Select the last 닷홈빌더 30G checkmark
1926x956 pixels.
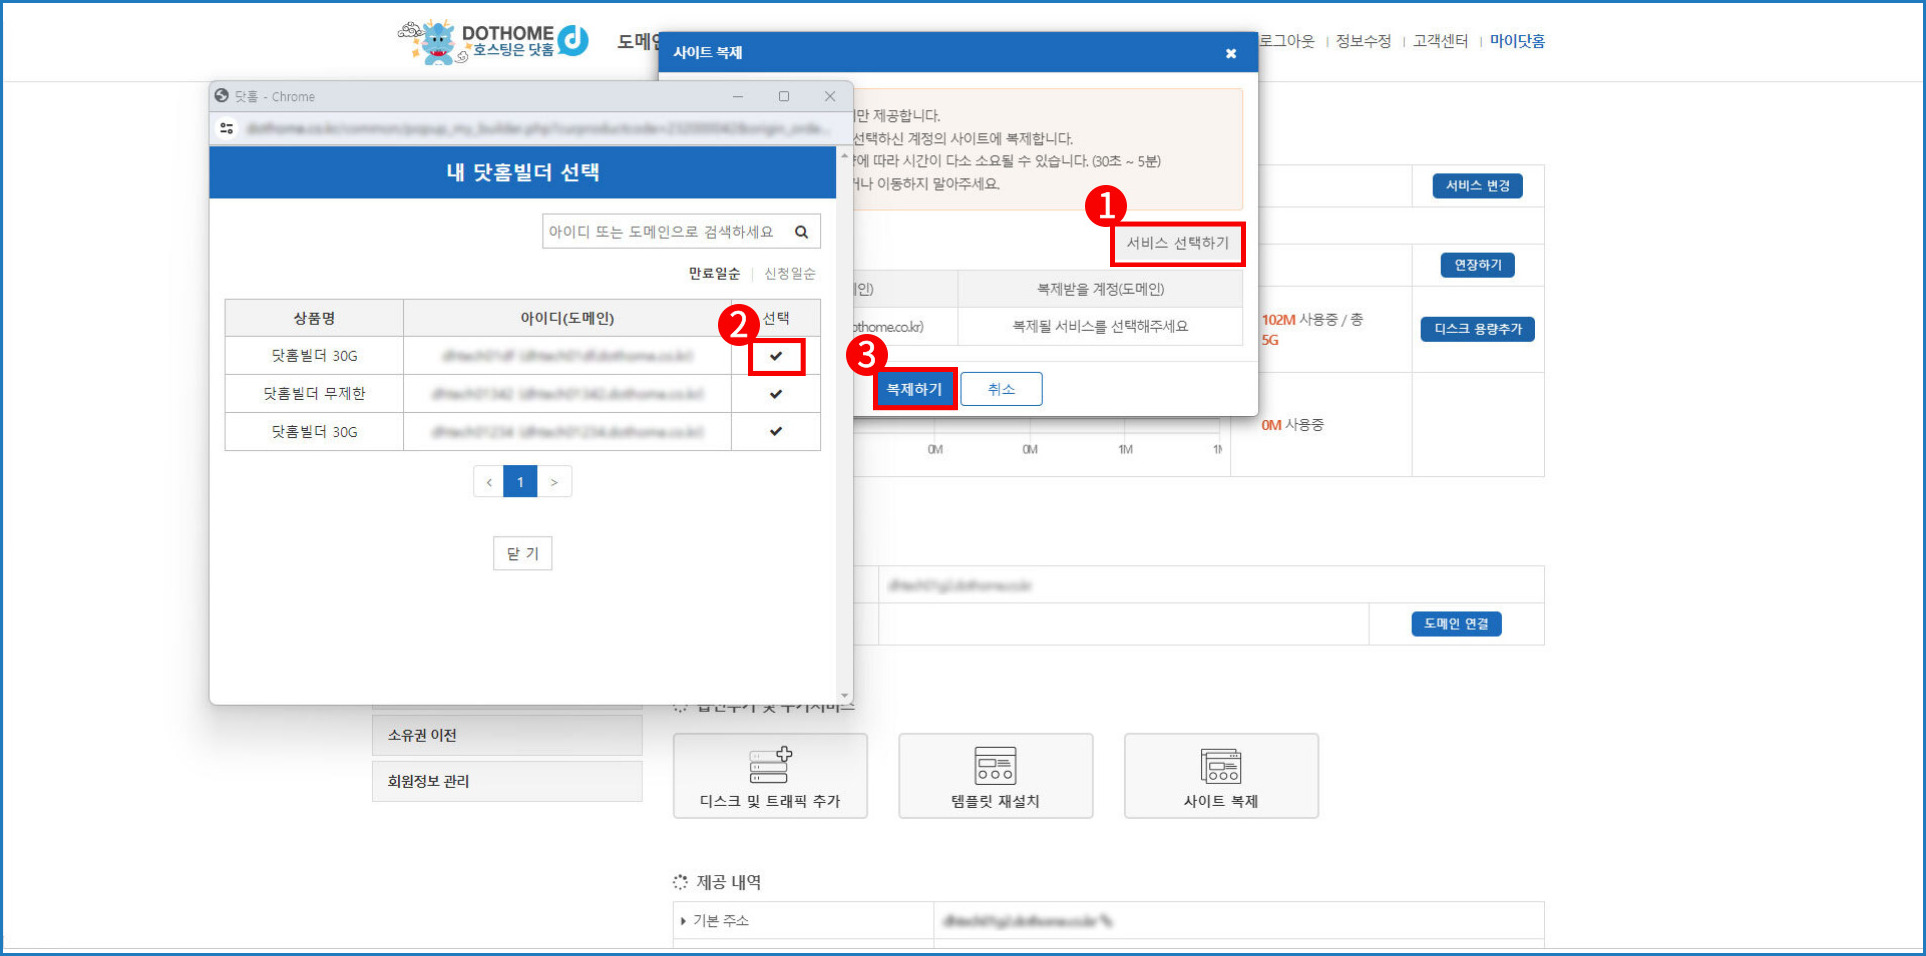click(x=776, y=432)
